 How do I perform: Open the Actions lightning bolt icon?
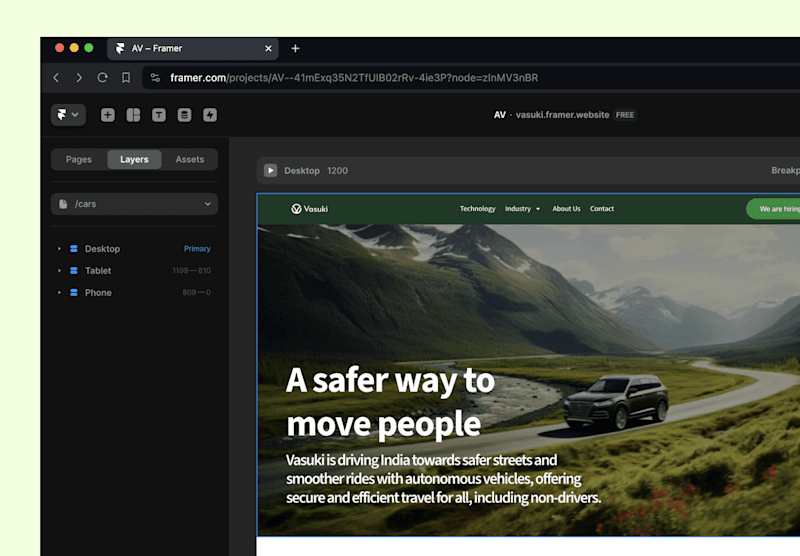pos(210,115)
